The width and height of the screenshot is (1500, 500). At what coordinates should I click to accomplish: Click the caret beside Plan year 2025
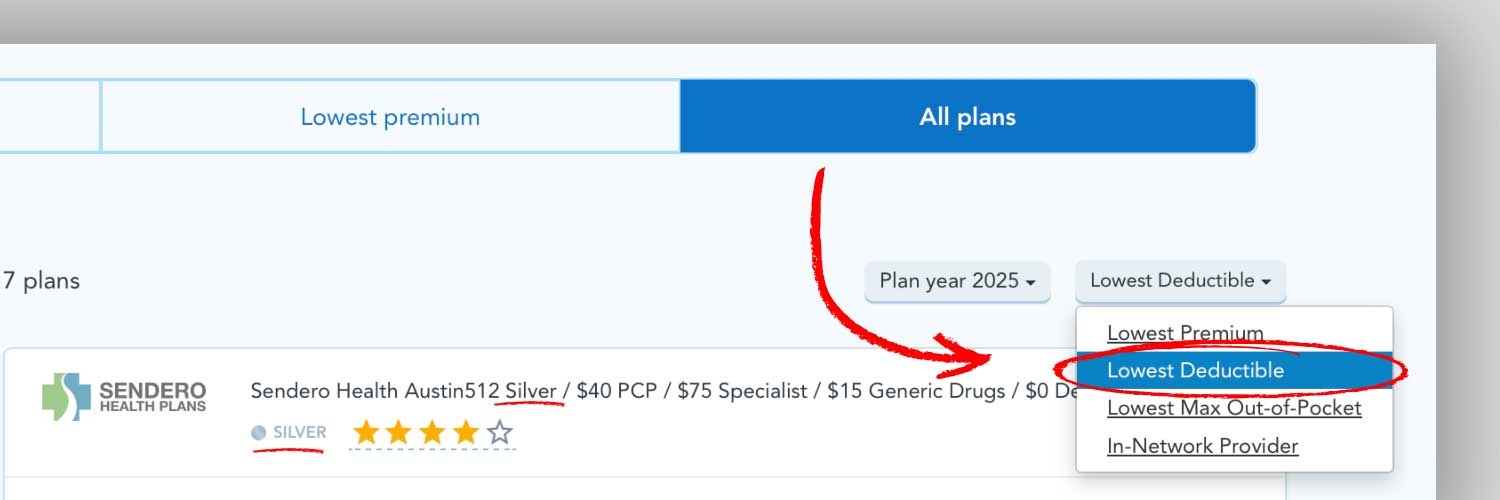click(x=1030, y=283)
